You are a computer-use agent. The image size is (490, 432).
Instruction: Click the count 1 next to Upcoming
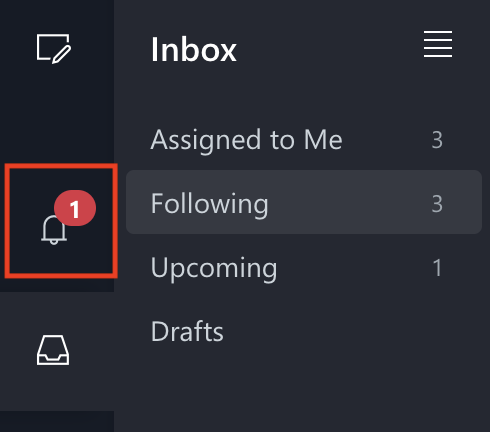coord(437,268)
